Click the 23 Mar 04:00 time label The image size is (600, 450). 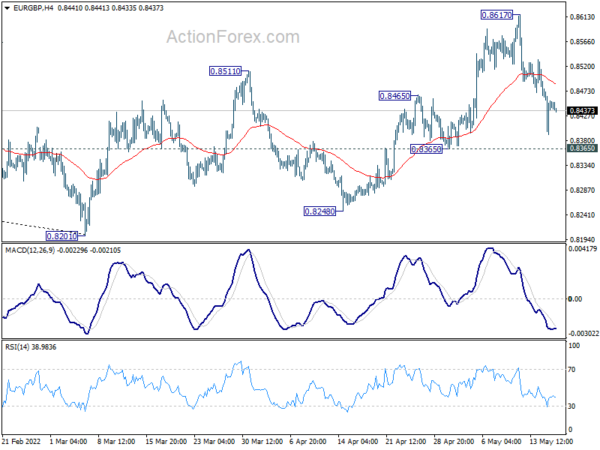tap(214, 442)
